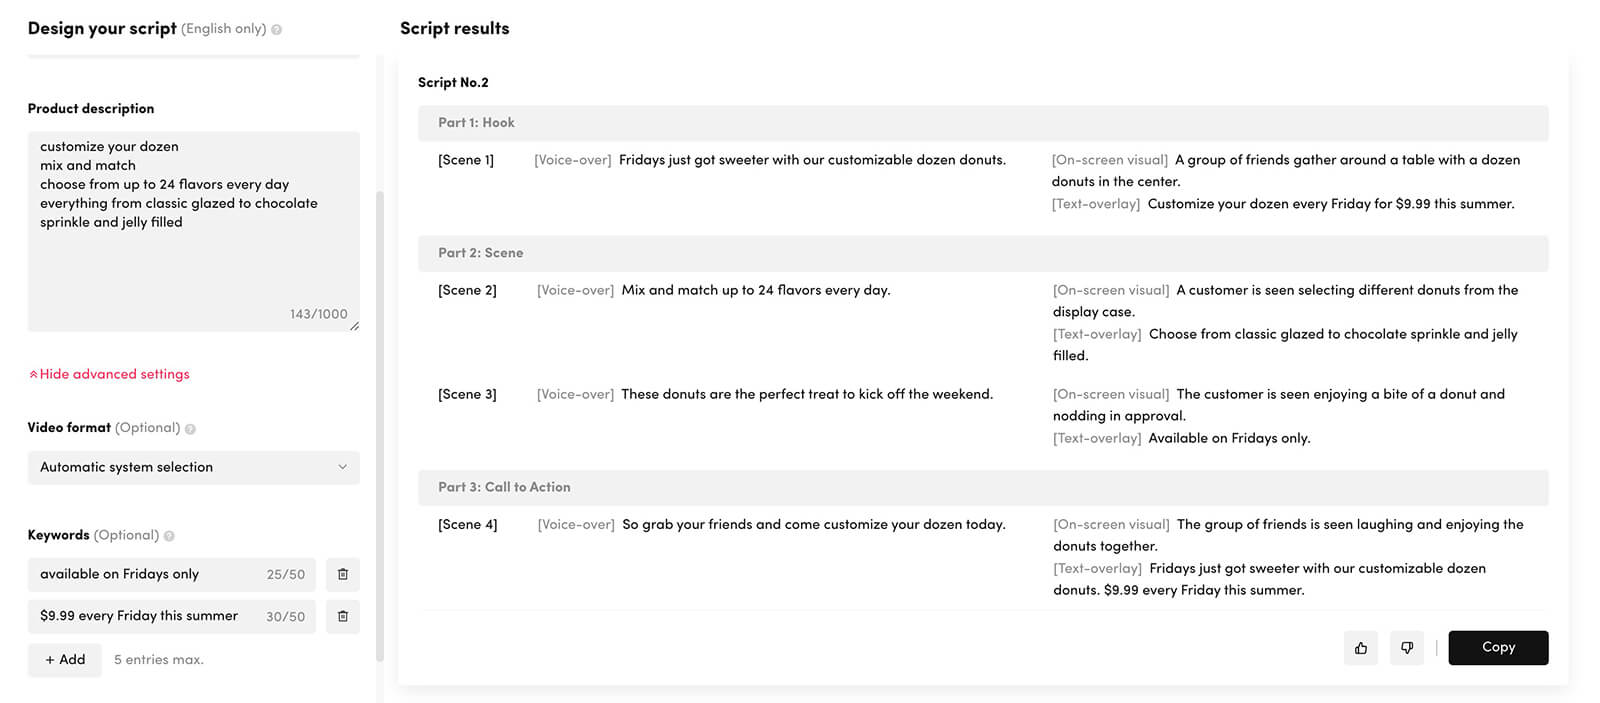Image resolution: width=1600 pixels, height=703 pixels.
Task: Click help icon next to Keywords label
Action: click(x=169, y=536)
